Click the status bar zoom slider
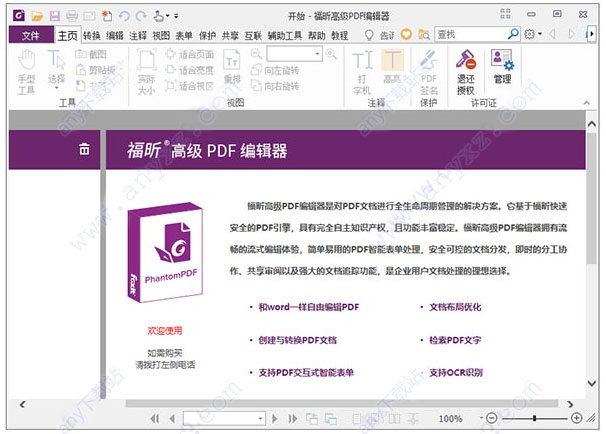 pos(534,418)
